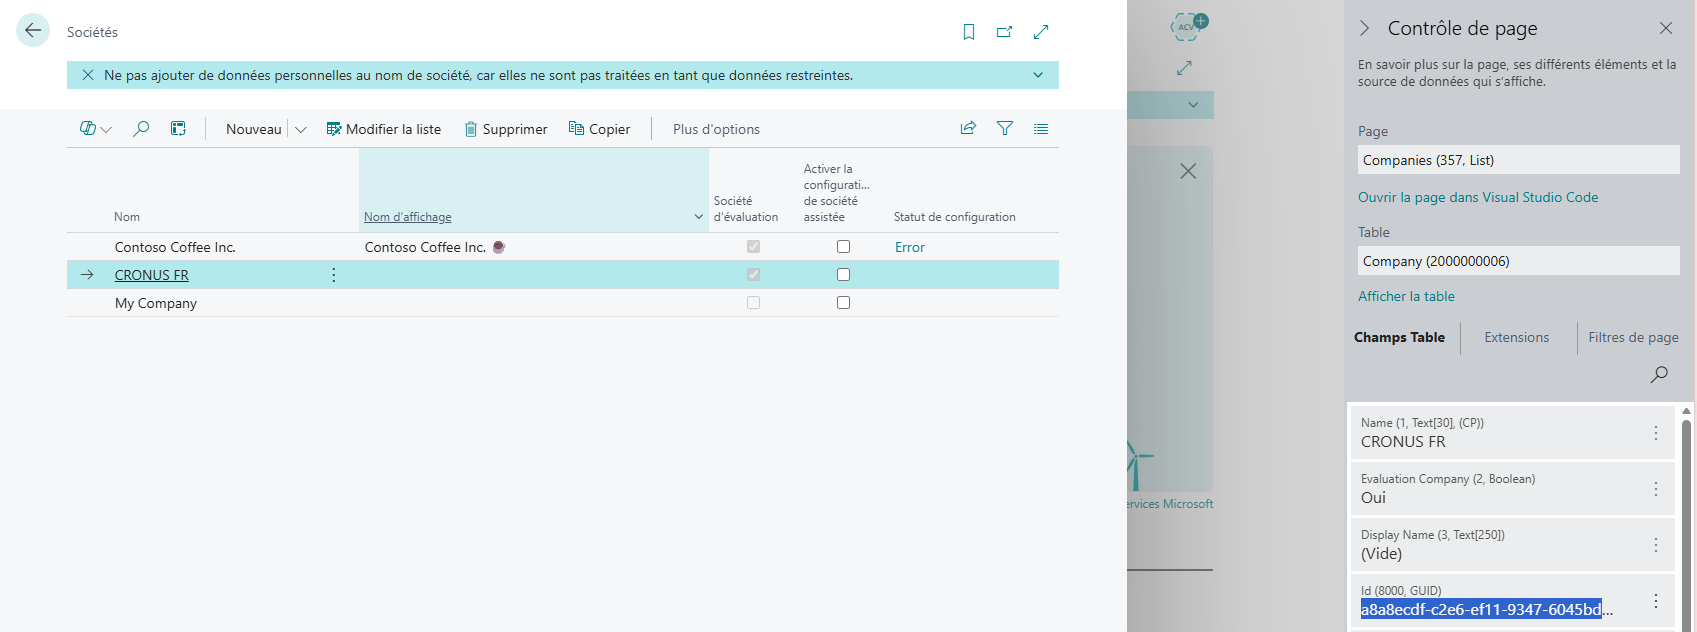This screenshot has height=632, width=1697.
Task: Click the Page field showing Companies (357, List)
Action: click(x=1518, y=160)
